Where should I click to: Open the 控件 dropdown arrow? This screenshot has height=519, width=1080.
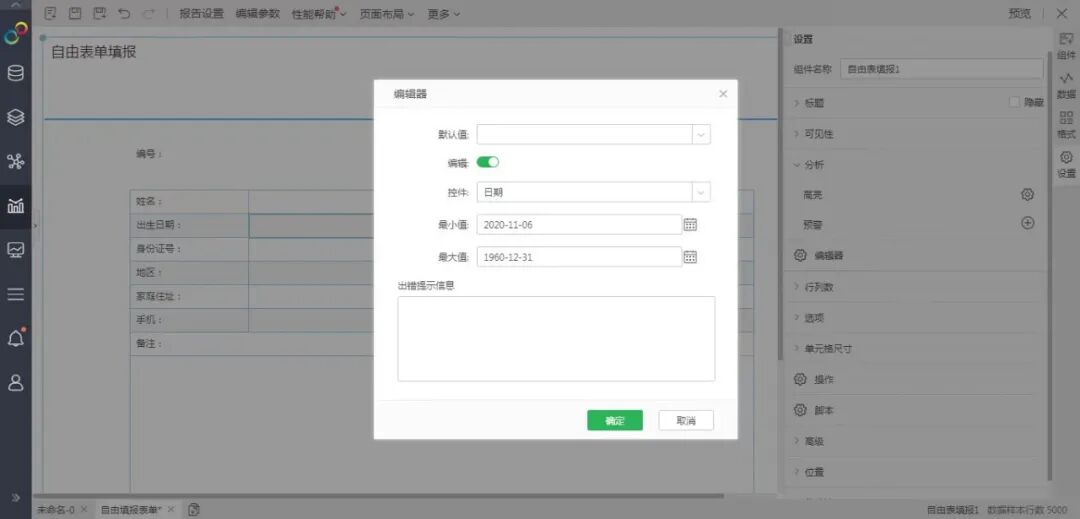click(701, 192)
